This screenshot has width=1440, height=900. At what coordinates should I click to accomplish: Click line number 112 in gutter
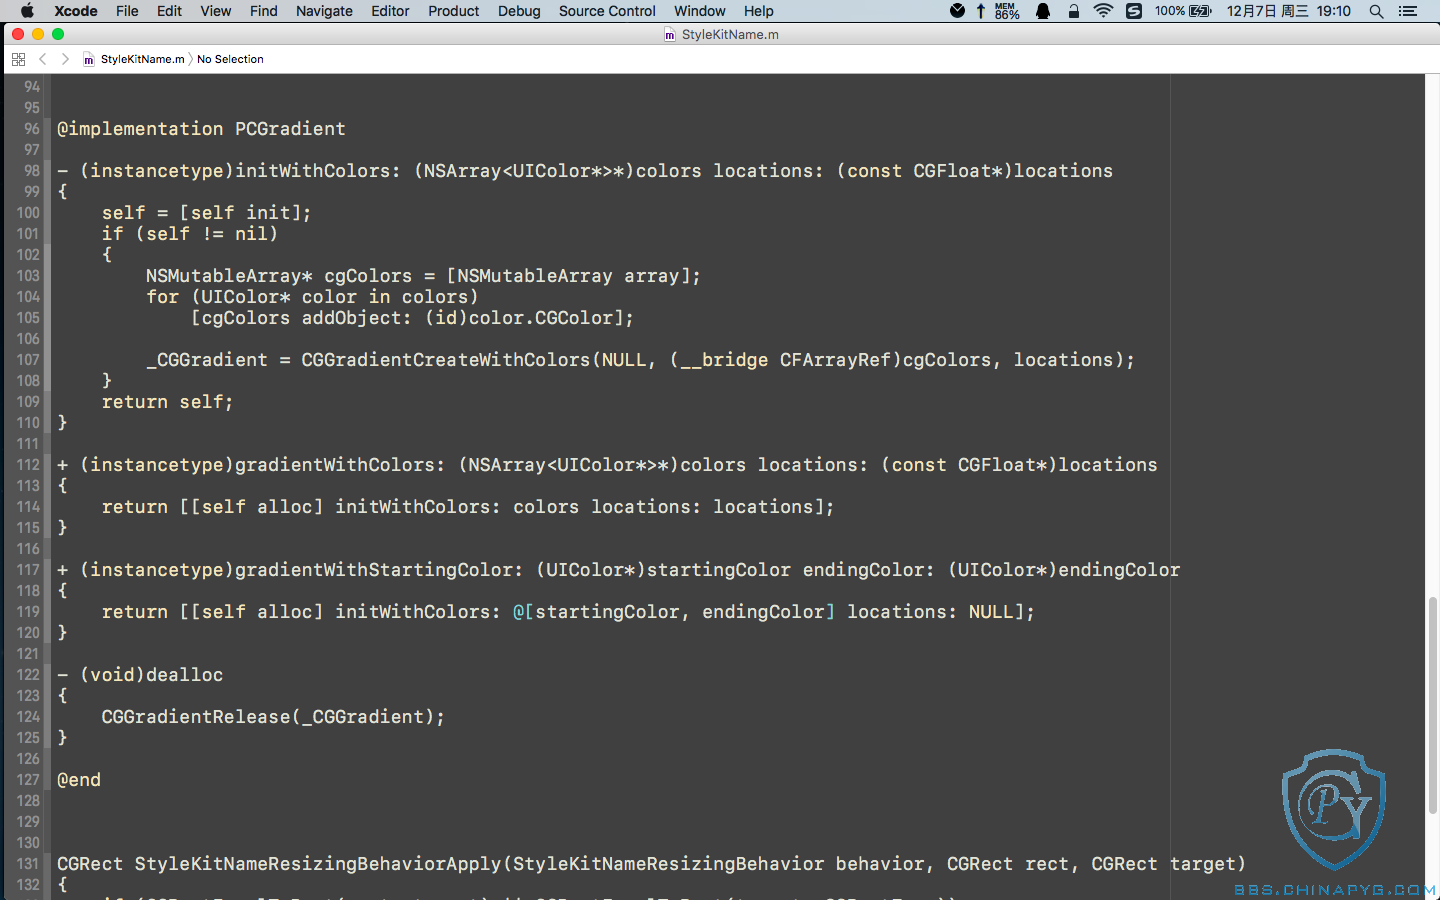point(28,465)
